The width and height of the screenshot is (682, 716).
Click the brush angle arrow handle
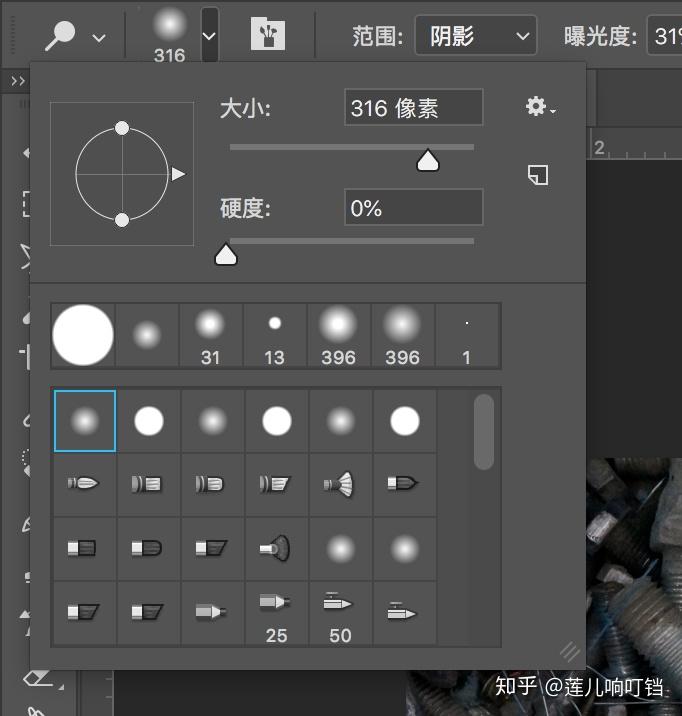pyautogui.click(x=178, y=174)
